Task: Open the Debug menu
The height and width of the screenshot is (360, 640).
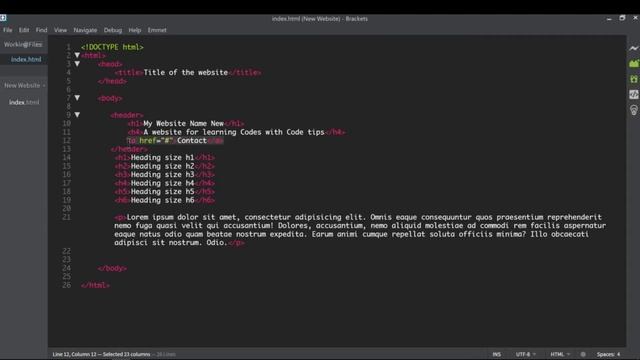Action: pos(113,30)
